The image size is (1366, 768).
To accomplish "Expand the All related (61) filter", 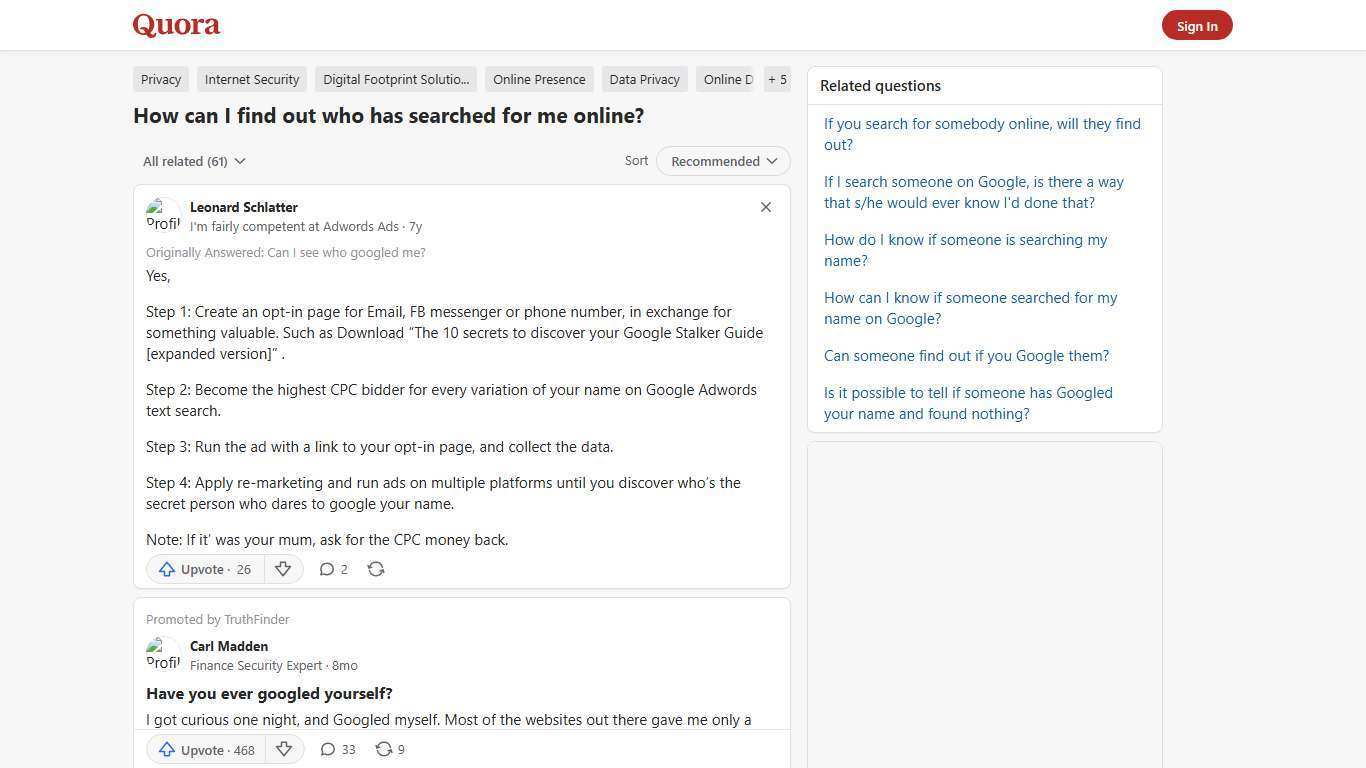I will 193,161.
